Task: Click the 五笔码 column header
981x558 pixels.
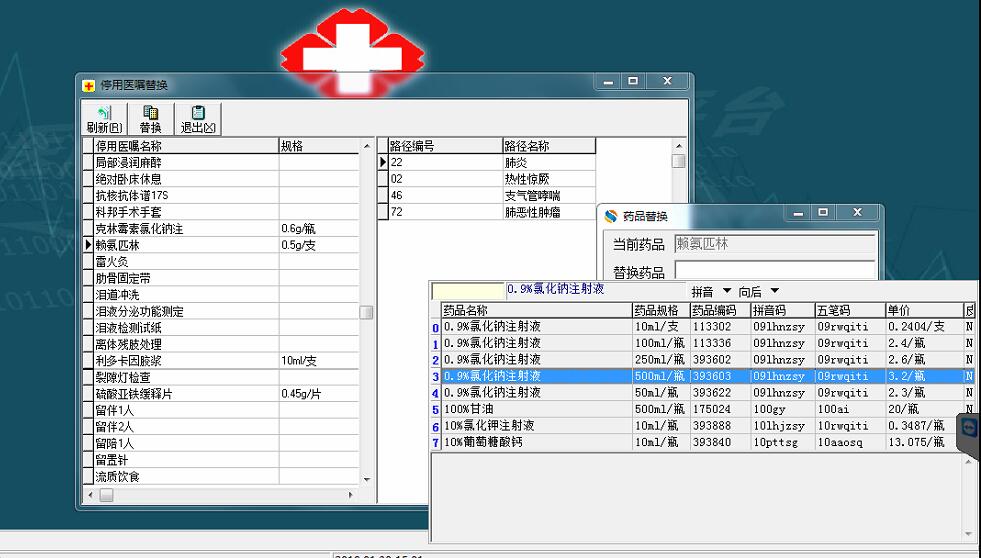Action: (850, 310)
